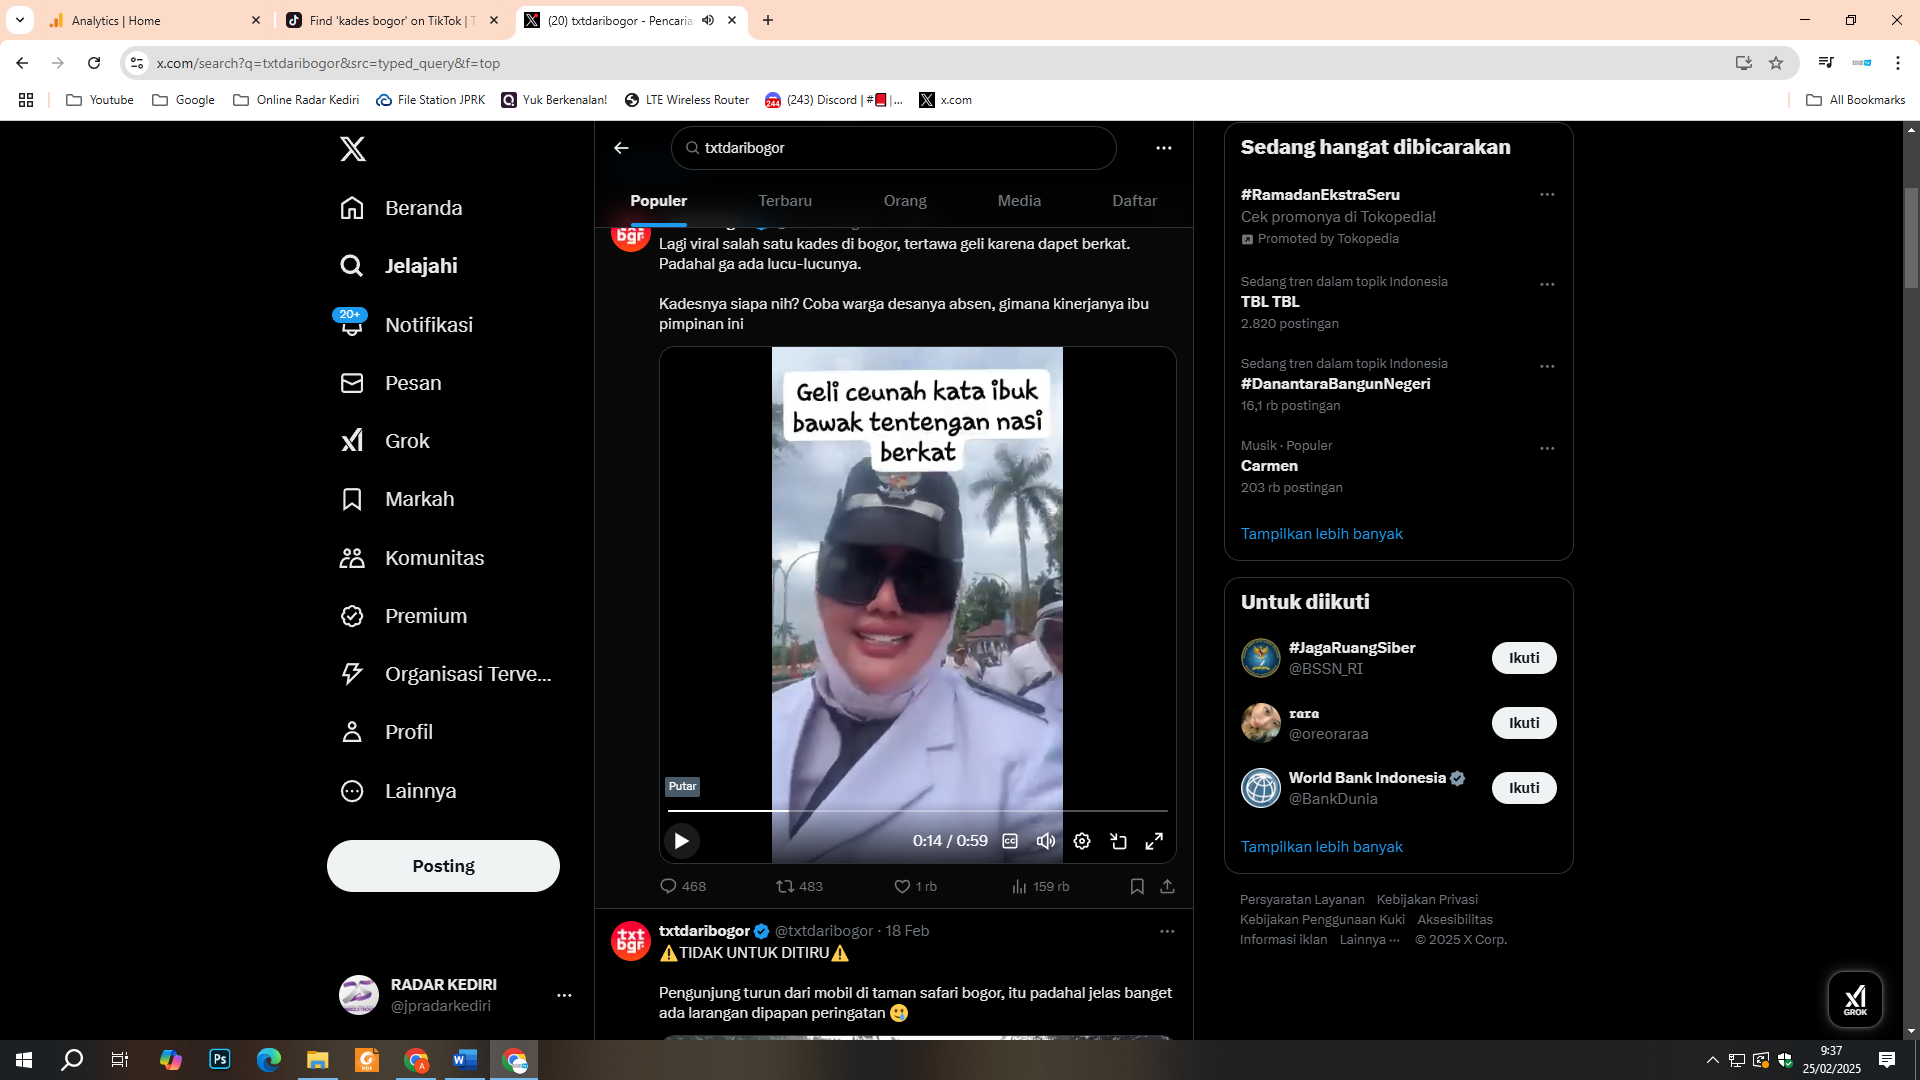Open Premium page
1920x1080 pixels.
[x=403, y=616]
